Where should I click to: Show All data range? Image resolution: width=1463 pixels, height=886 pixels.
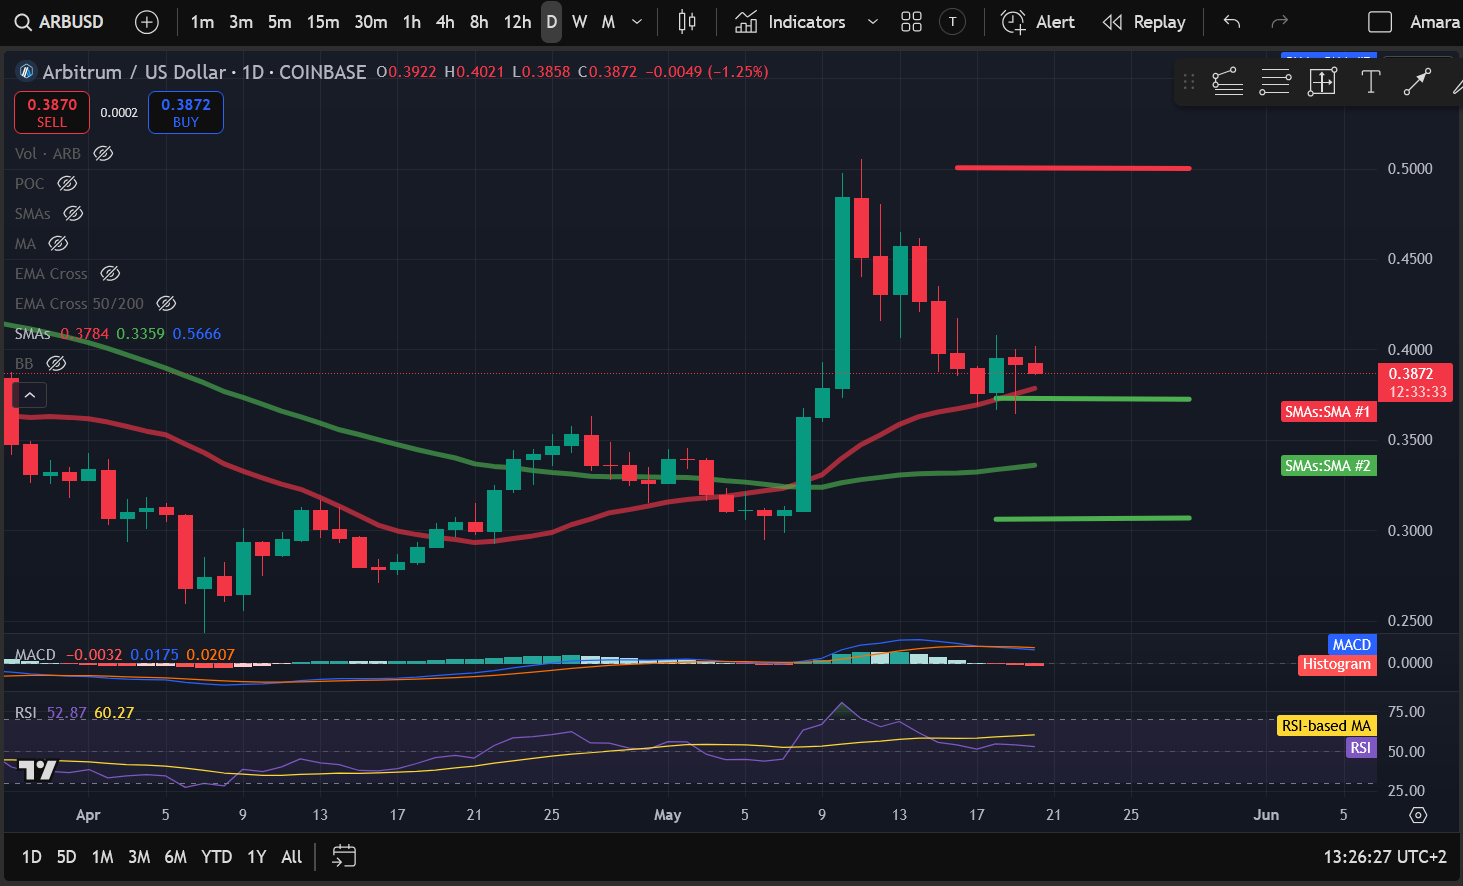tap(291, 857)
